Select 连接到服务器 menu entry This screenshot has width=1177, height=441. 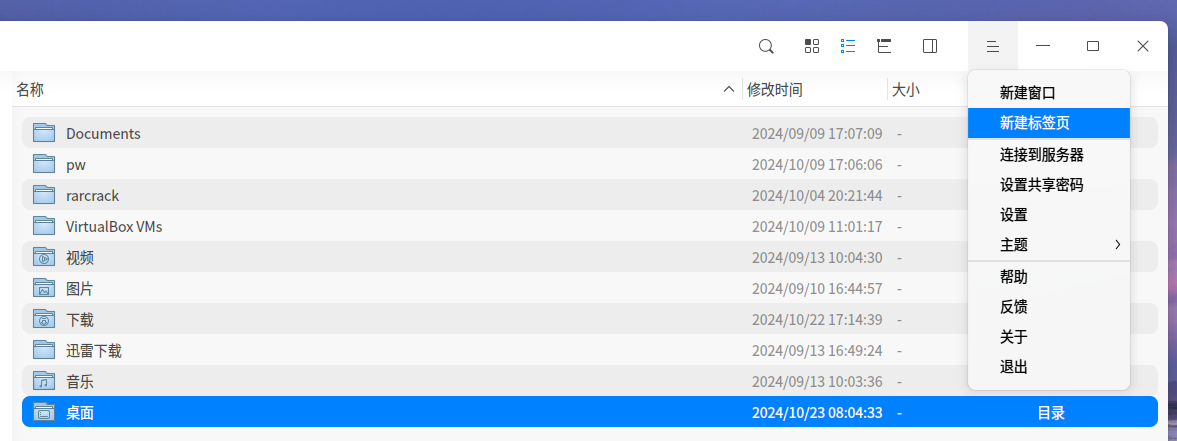pos(1049,155)
